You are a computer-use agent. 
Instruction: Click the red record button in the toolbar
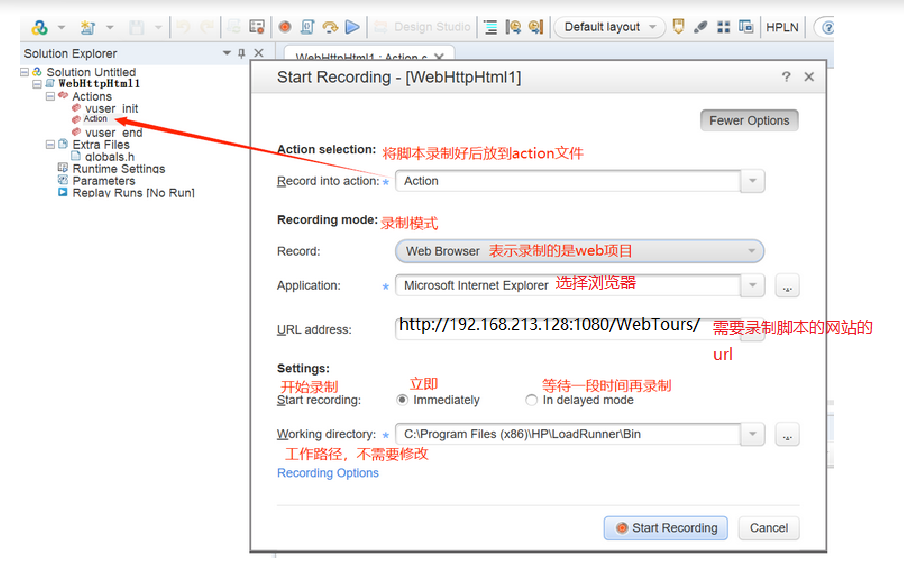(284, 27)
